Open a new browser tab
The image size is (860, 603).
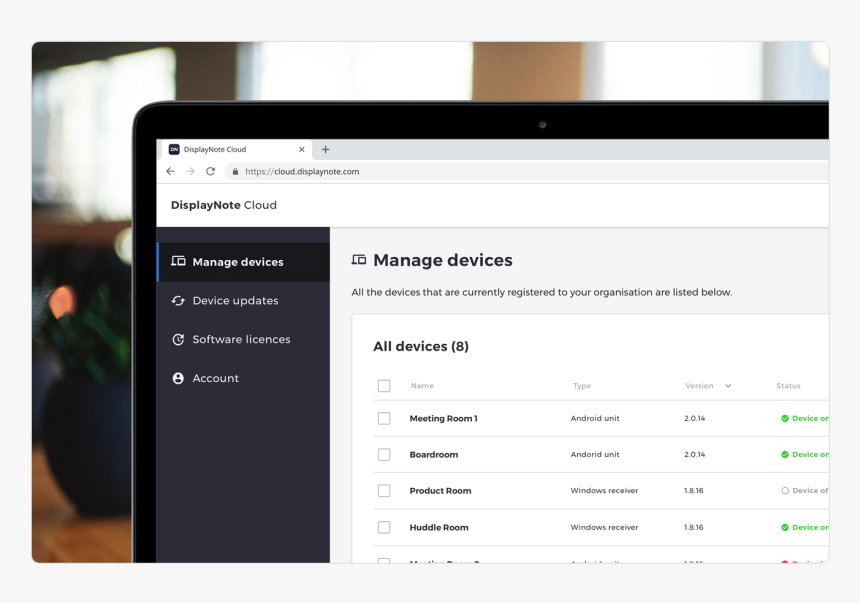point(325,149)
